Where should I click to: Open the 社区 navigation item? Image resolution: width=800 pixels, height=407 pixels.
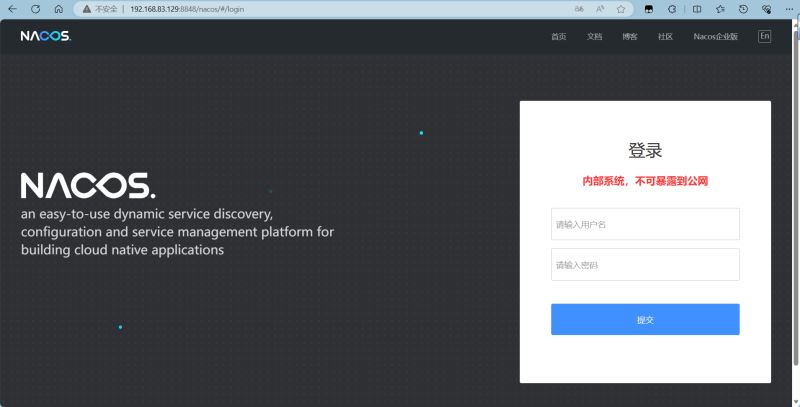(x=665, y=37)
